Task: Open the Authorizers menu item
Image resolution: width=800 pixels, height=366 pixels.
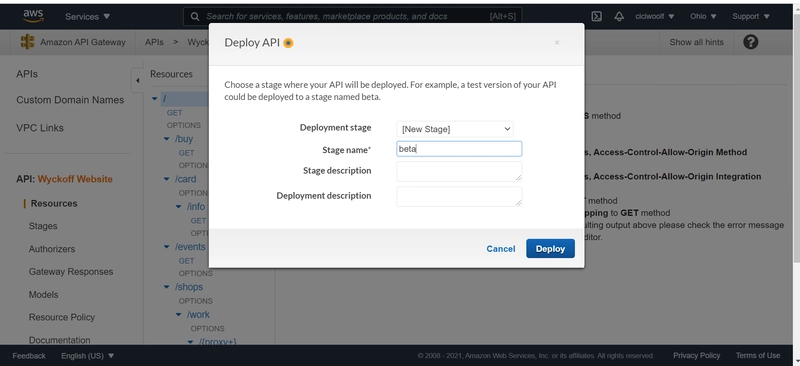Action: 52,249
